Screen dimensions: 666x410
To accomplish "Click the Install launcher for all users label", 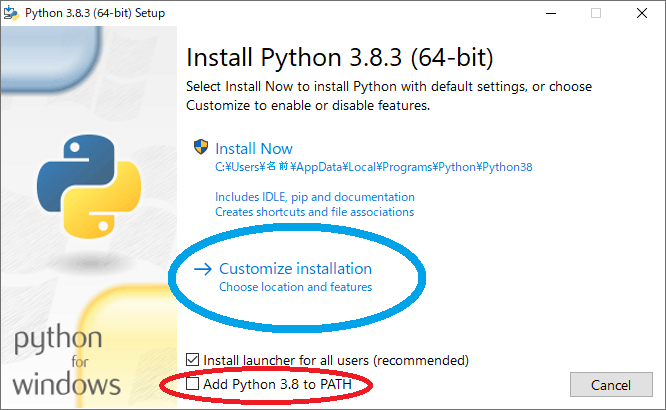I will (336, 360).
